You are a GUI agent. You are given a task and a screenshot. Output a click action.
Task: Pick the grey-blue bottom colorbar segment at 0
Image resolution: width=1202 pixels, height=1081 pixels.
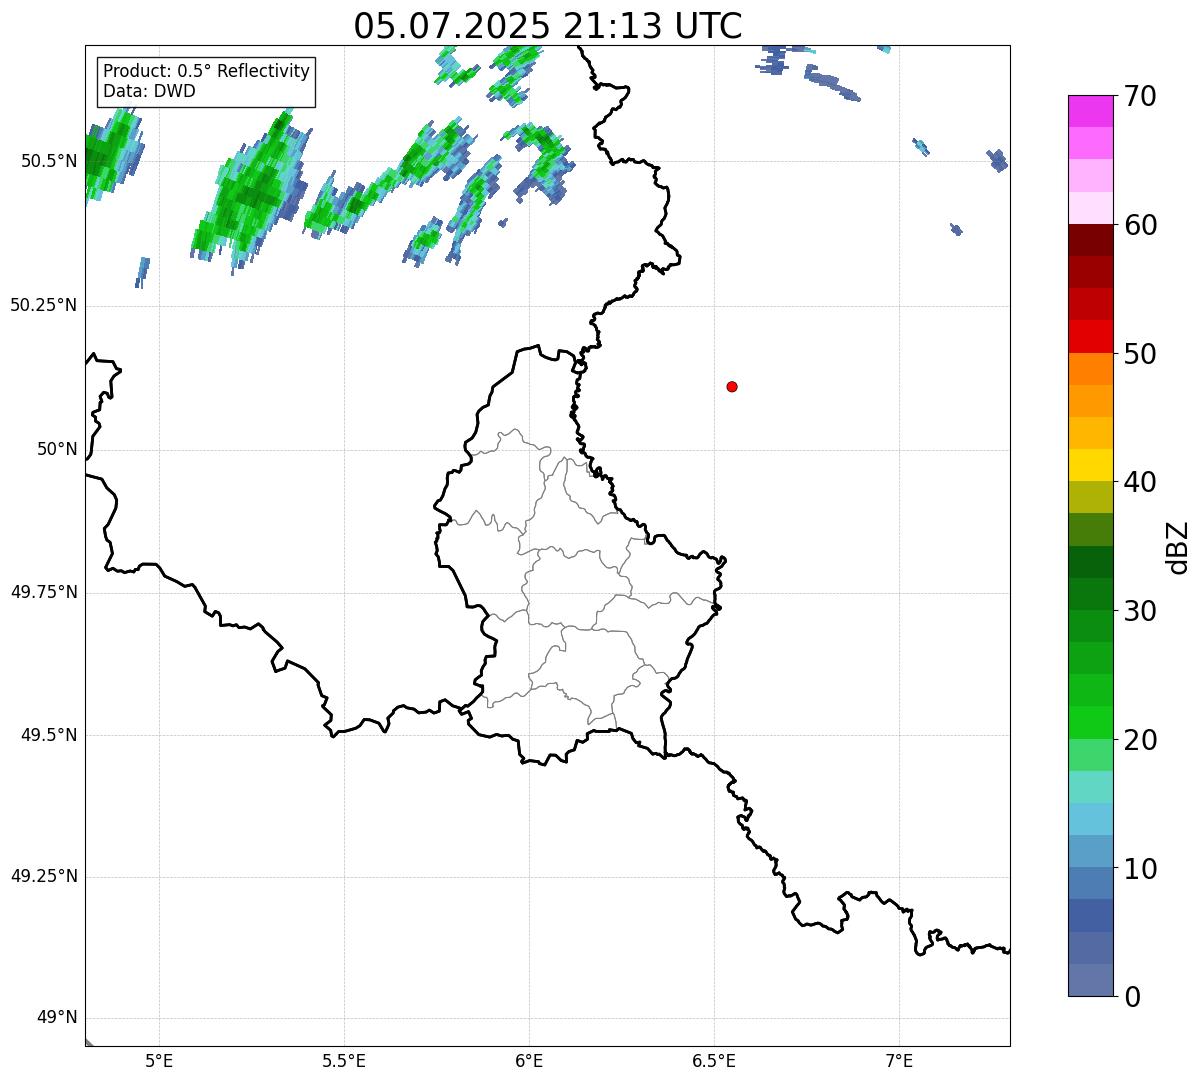click(x=1090, y=980)
